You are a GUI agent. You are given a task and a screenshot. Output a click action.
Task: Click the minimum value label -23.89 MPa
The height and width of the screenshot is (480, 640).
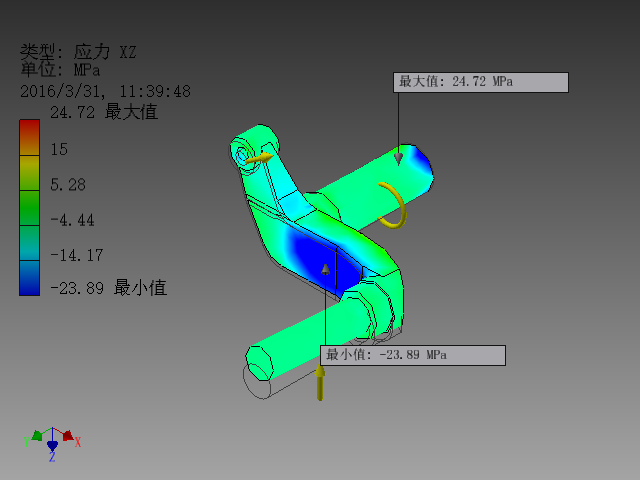click(413, 355)
